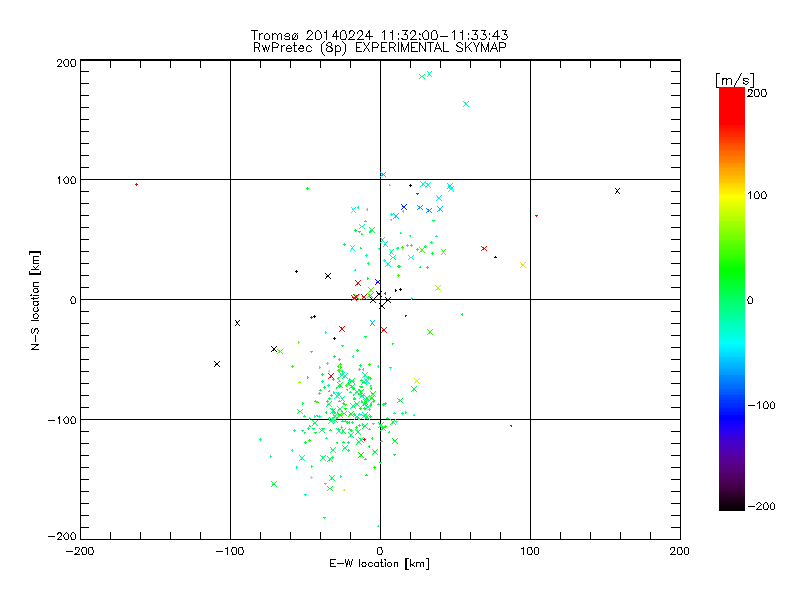Click the subtitle "RwPretec (8p) EXPERIMENTAL SKYMAP"
The width and height of the screenshot is (800, 600).
[380, 48]
